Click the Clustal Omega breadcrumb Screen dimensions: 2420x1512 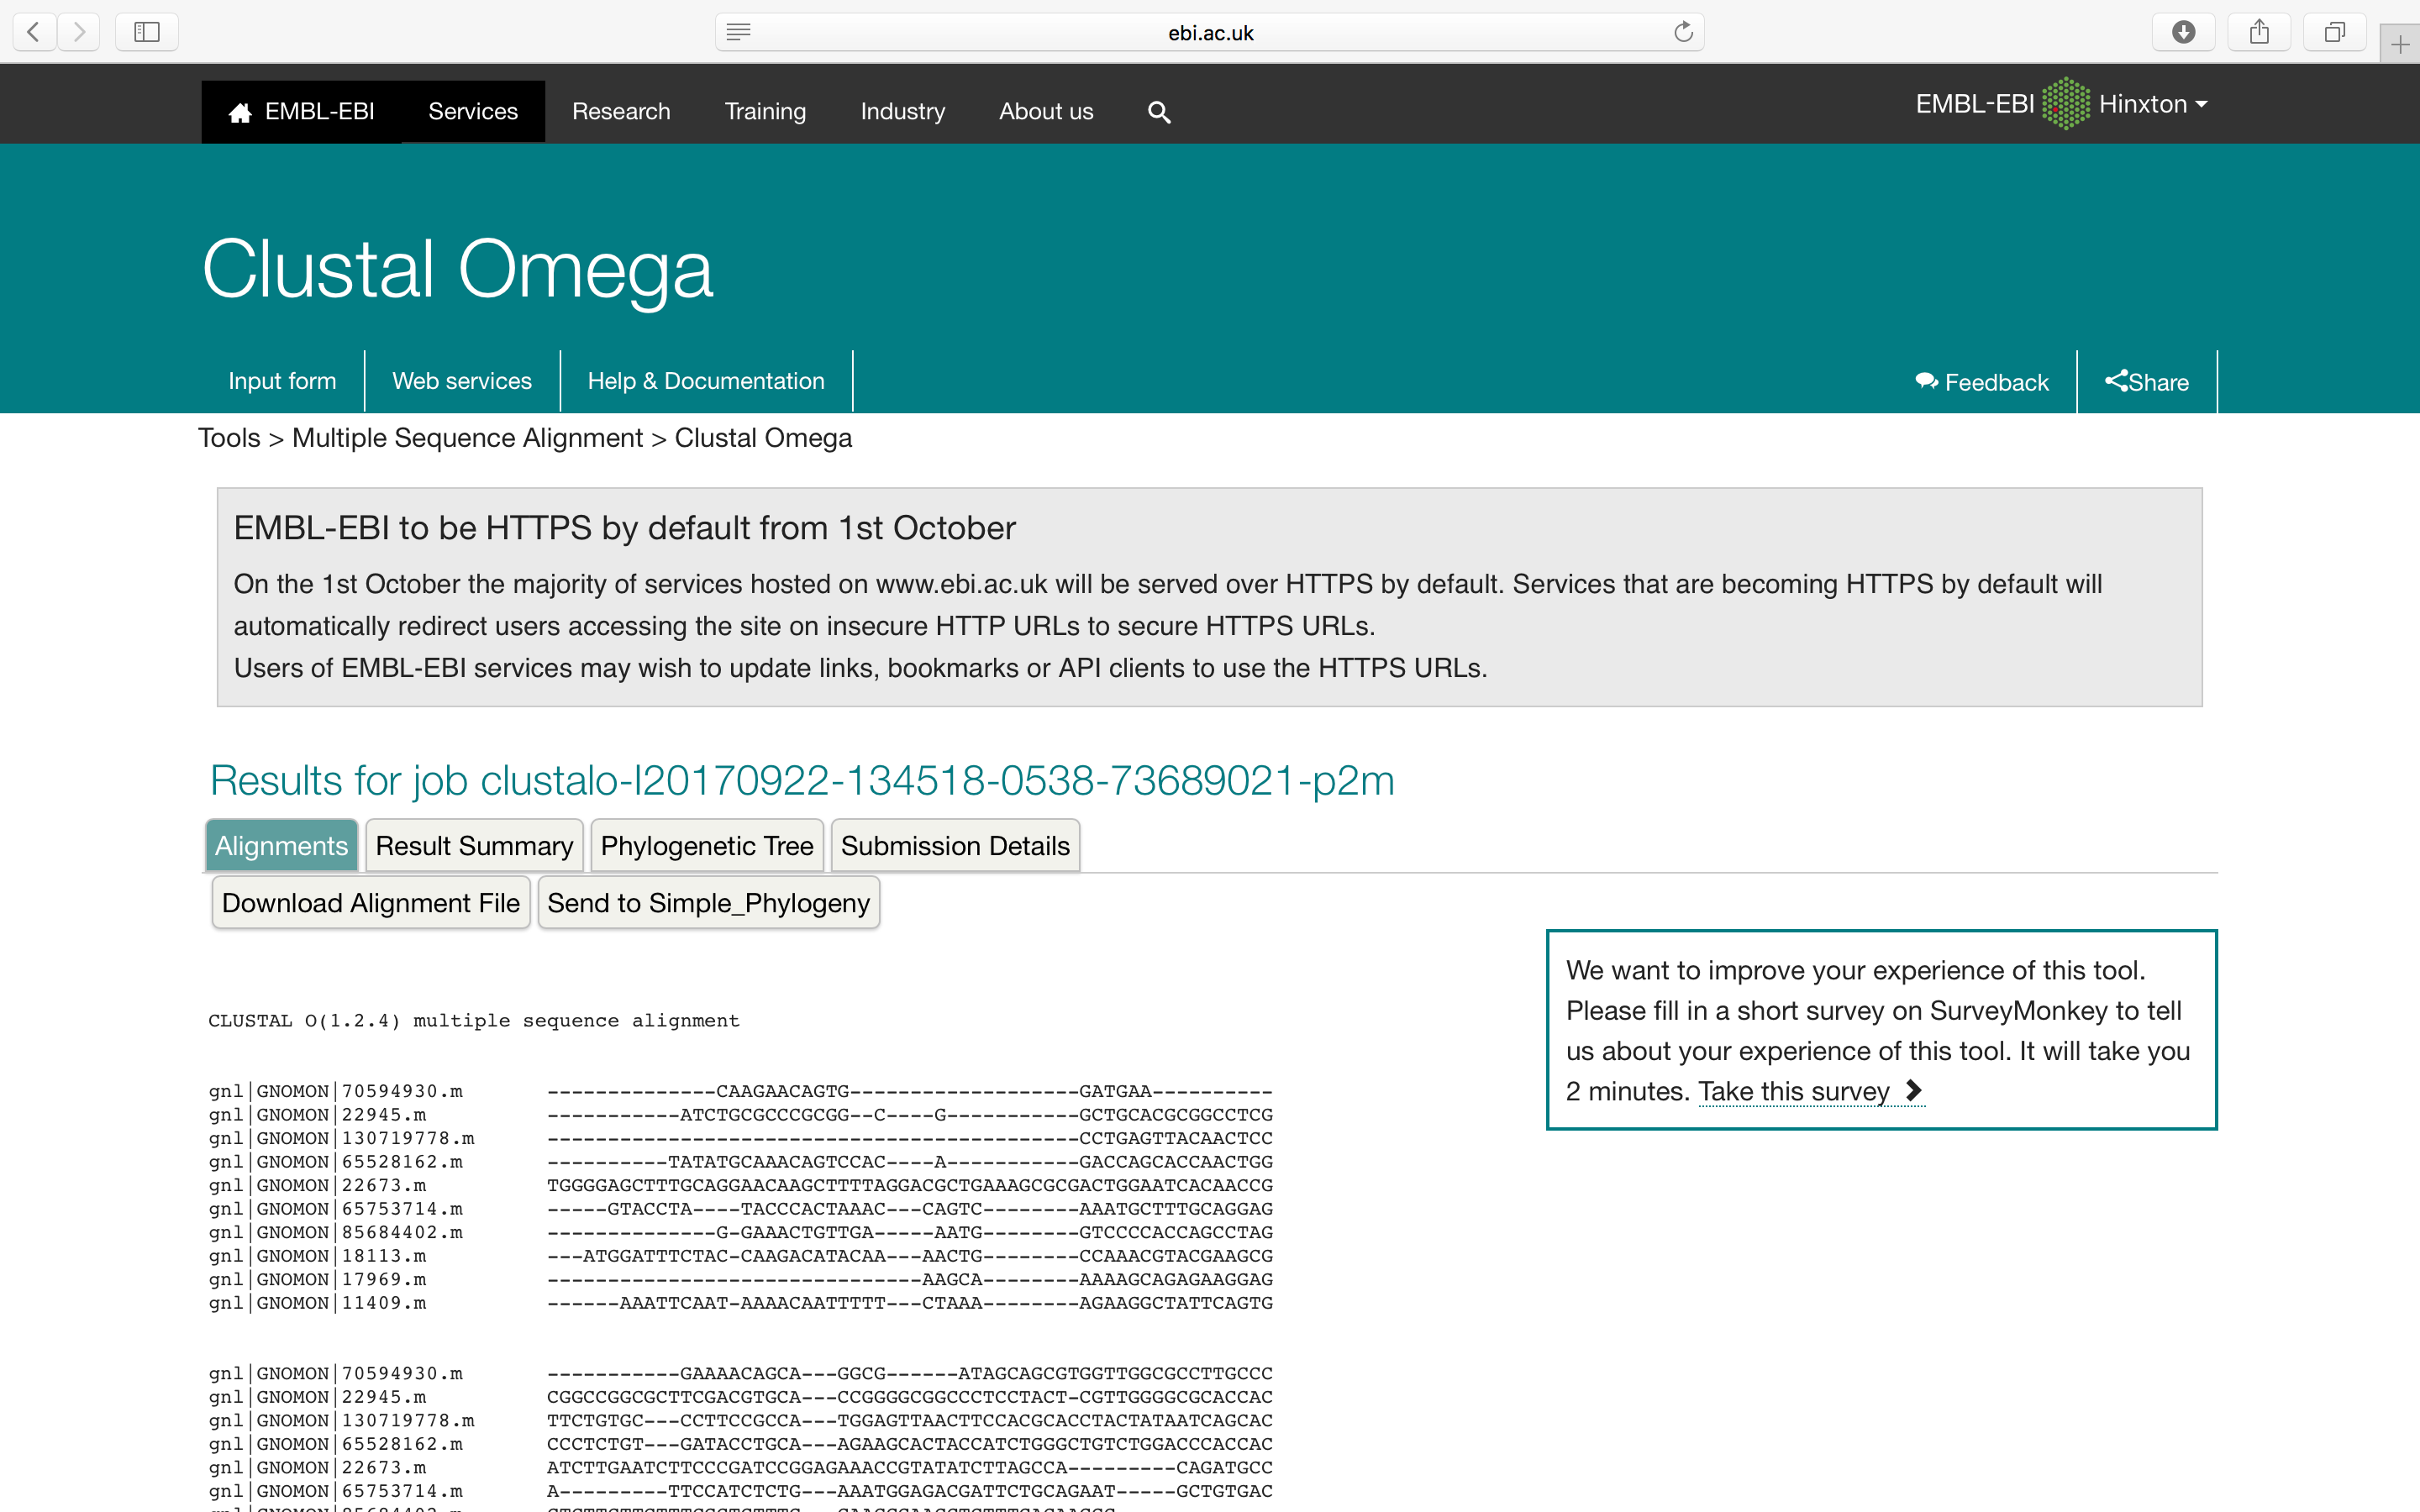[763, 438]
